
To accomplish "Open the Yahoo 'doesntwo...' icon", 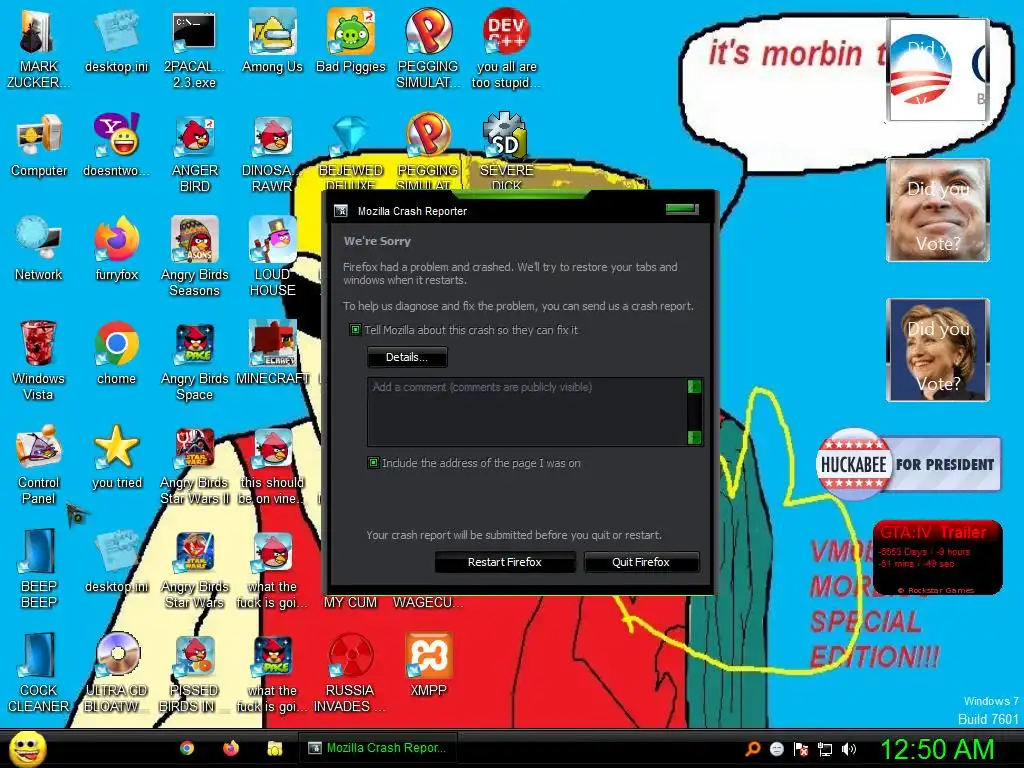I will [x=116, y=145].
